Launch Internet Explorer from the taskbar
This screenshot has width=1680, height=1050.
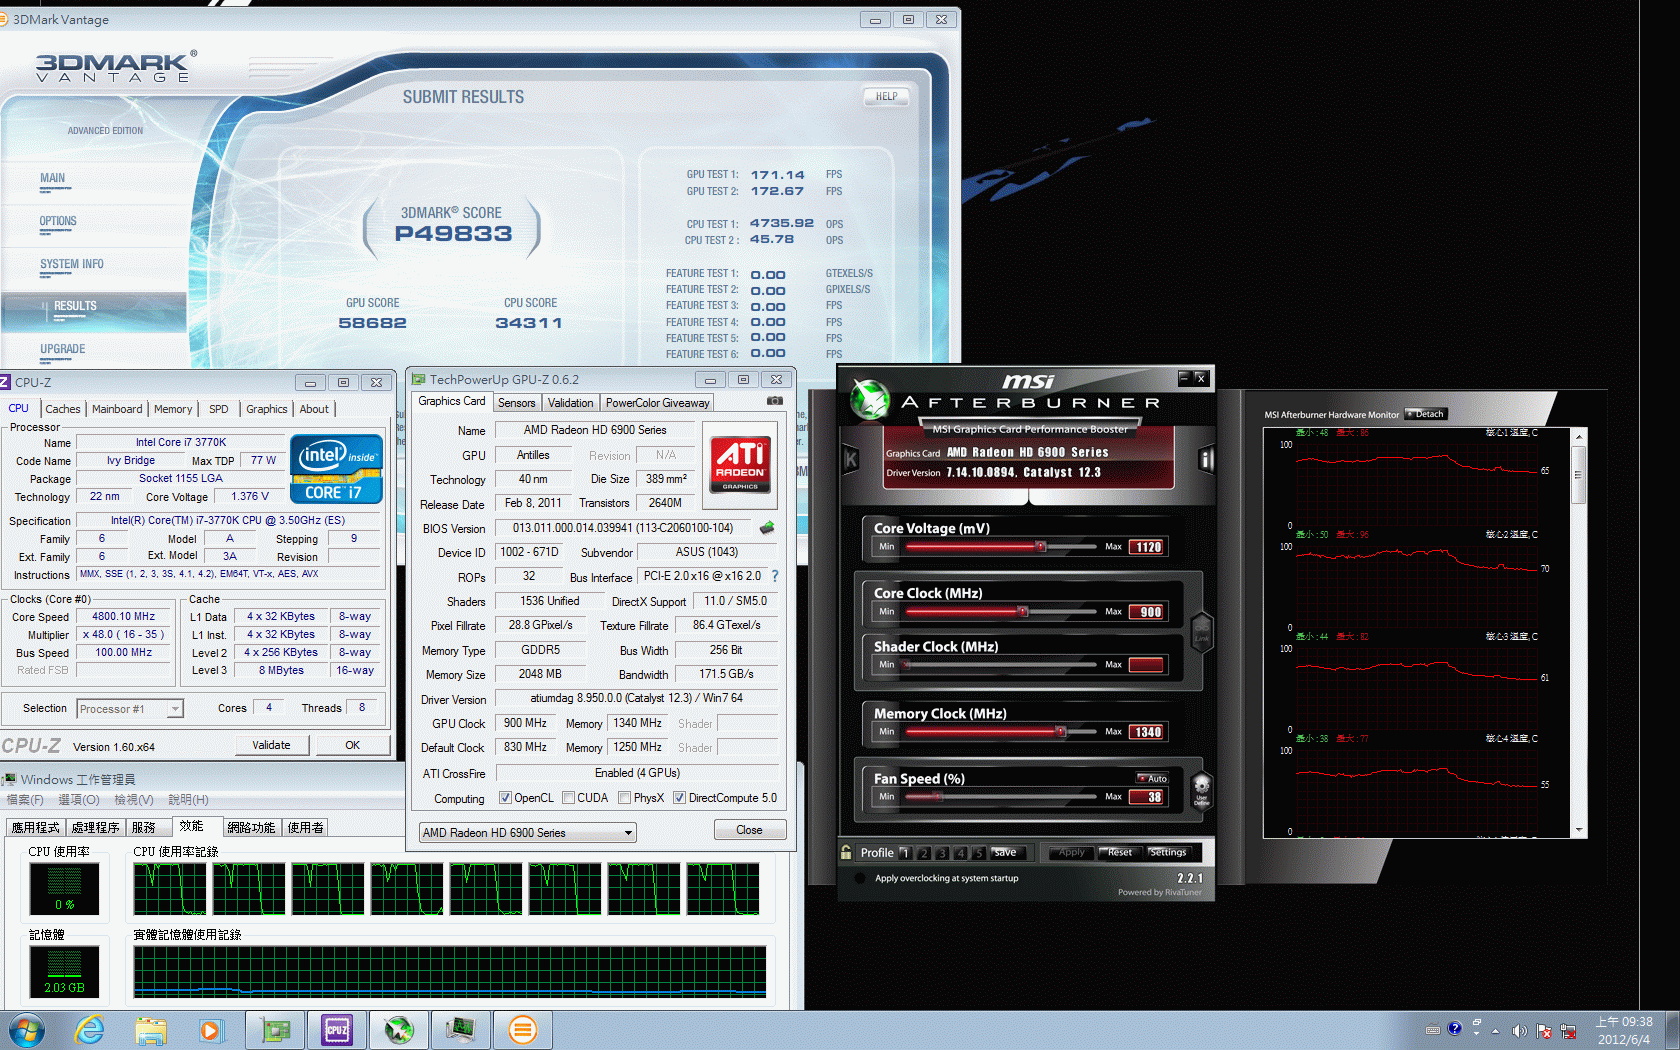[x=90, y=1030]
